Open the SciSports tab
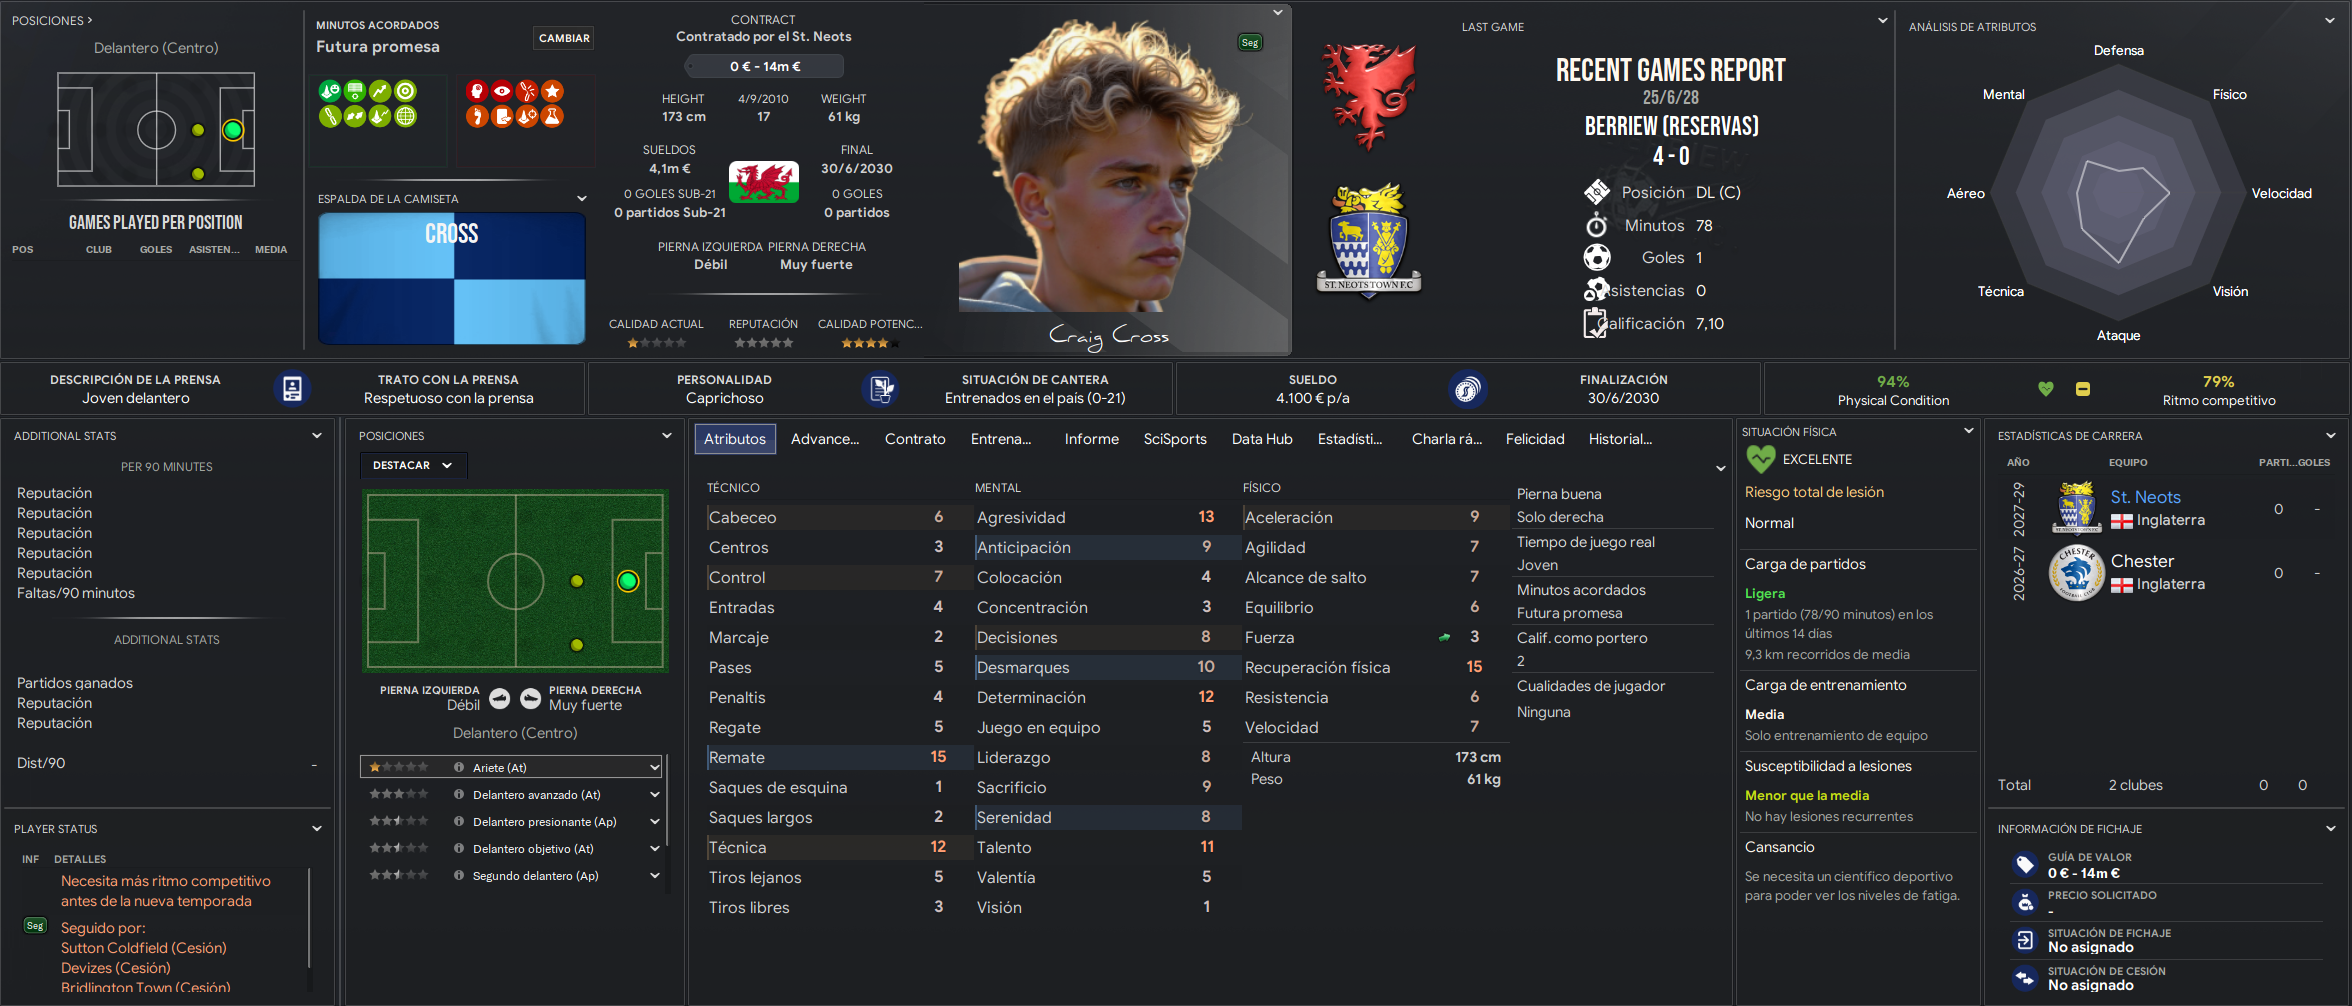 1175,439
